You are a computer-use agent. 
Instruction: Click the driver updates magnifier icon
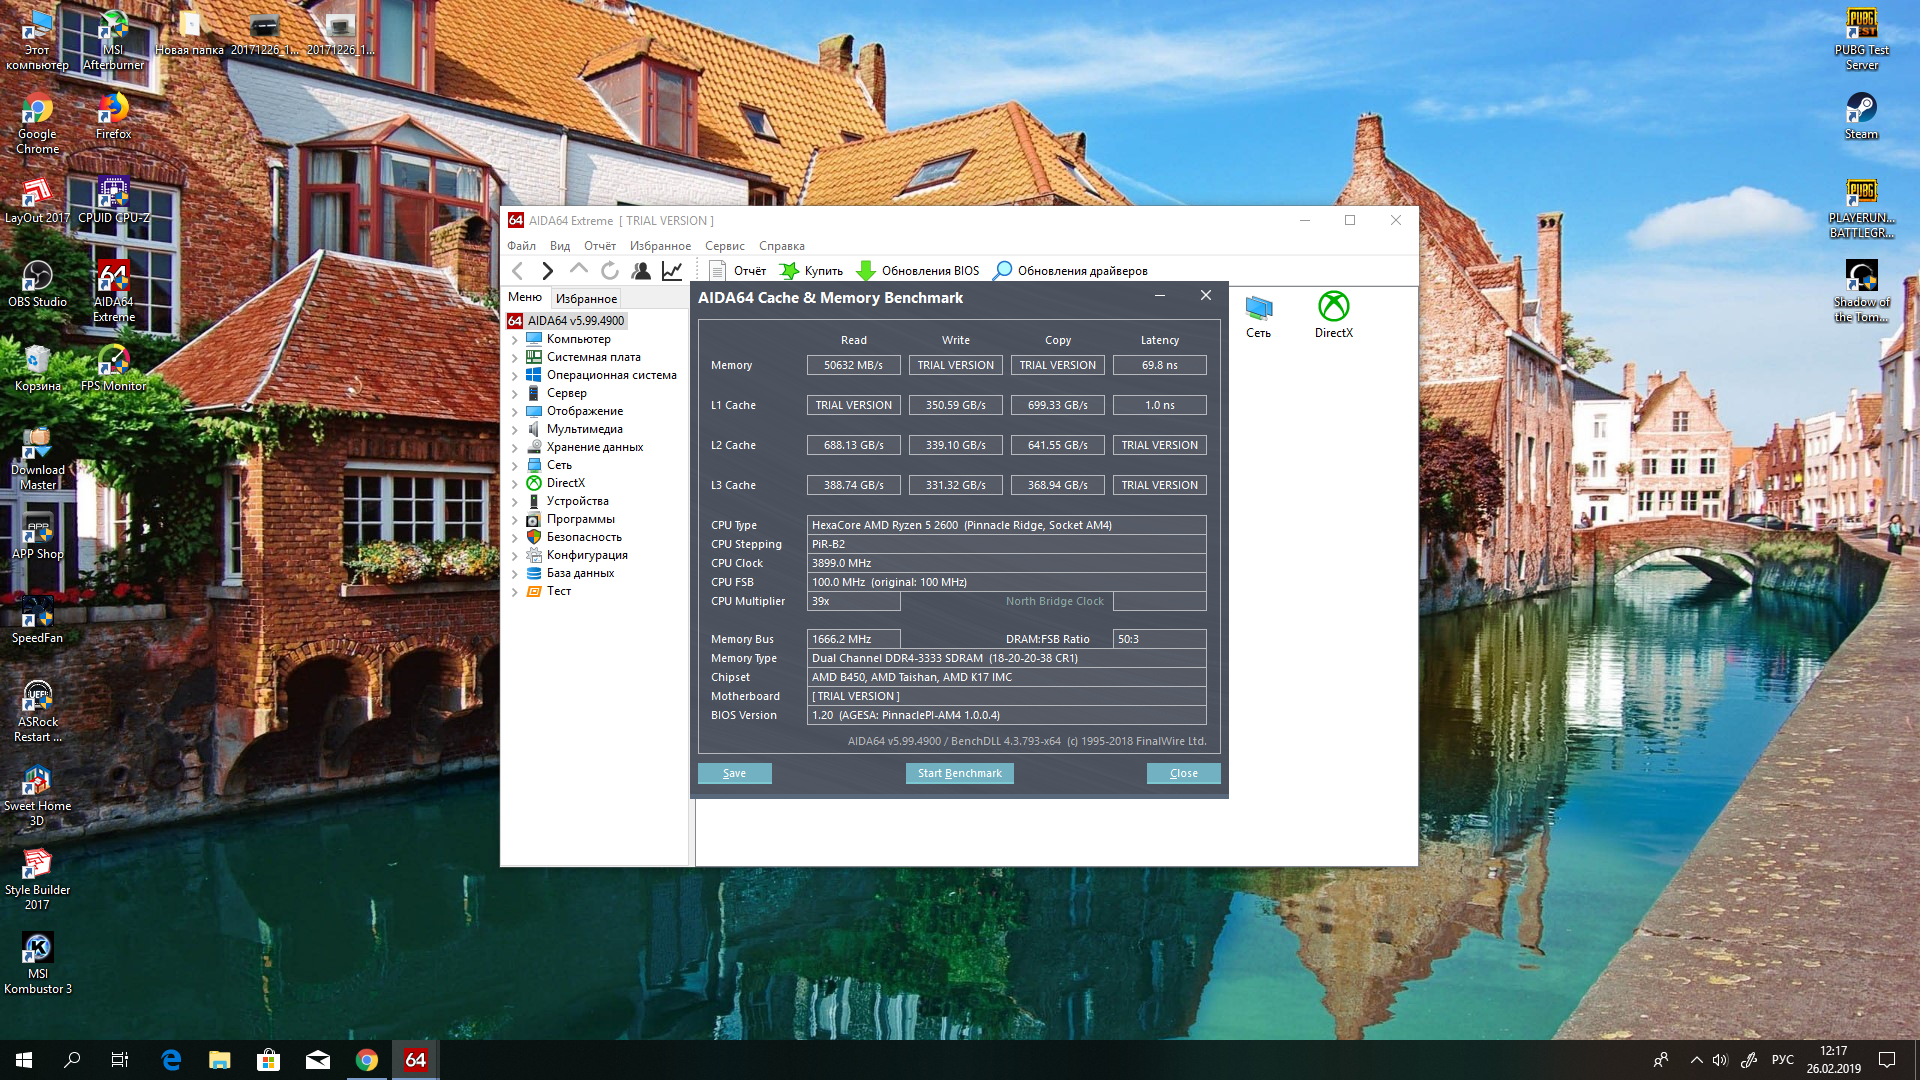1002,271
